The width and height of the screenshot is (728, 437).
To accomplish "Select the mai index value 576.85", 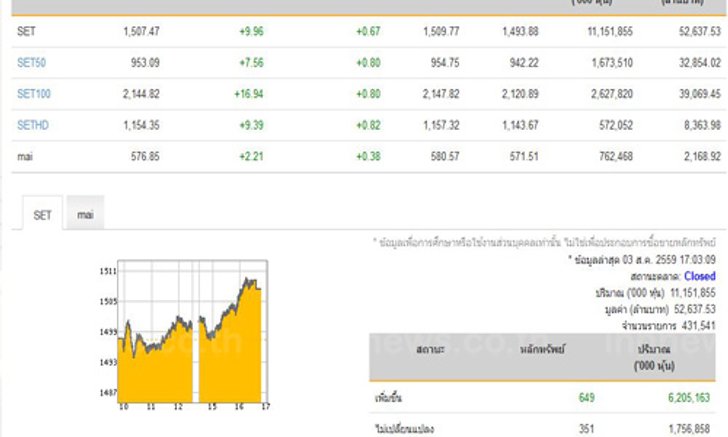I will pyautogui.click(x=145, y=157).
